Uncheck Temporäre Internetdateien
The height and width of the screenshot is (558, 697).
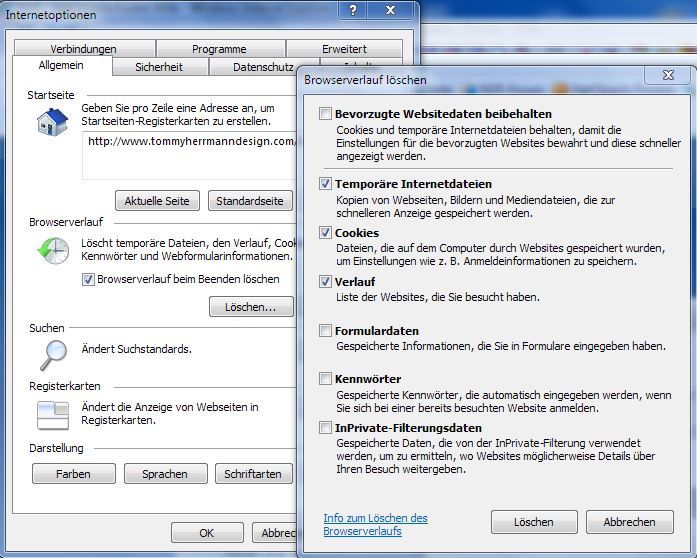click(325, 184)
